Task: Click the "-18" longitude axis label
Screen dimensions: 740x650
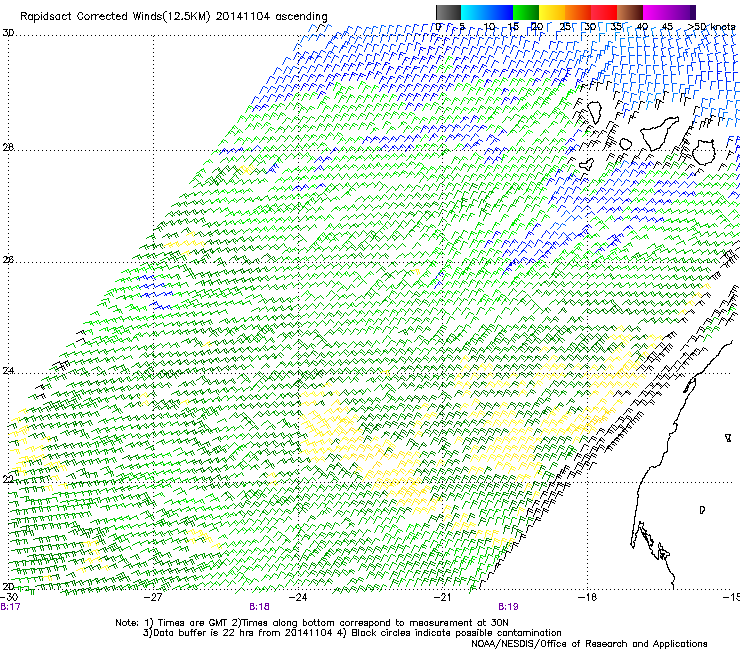Action: pyautogui.click(x=588, y=597)
